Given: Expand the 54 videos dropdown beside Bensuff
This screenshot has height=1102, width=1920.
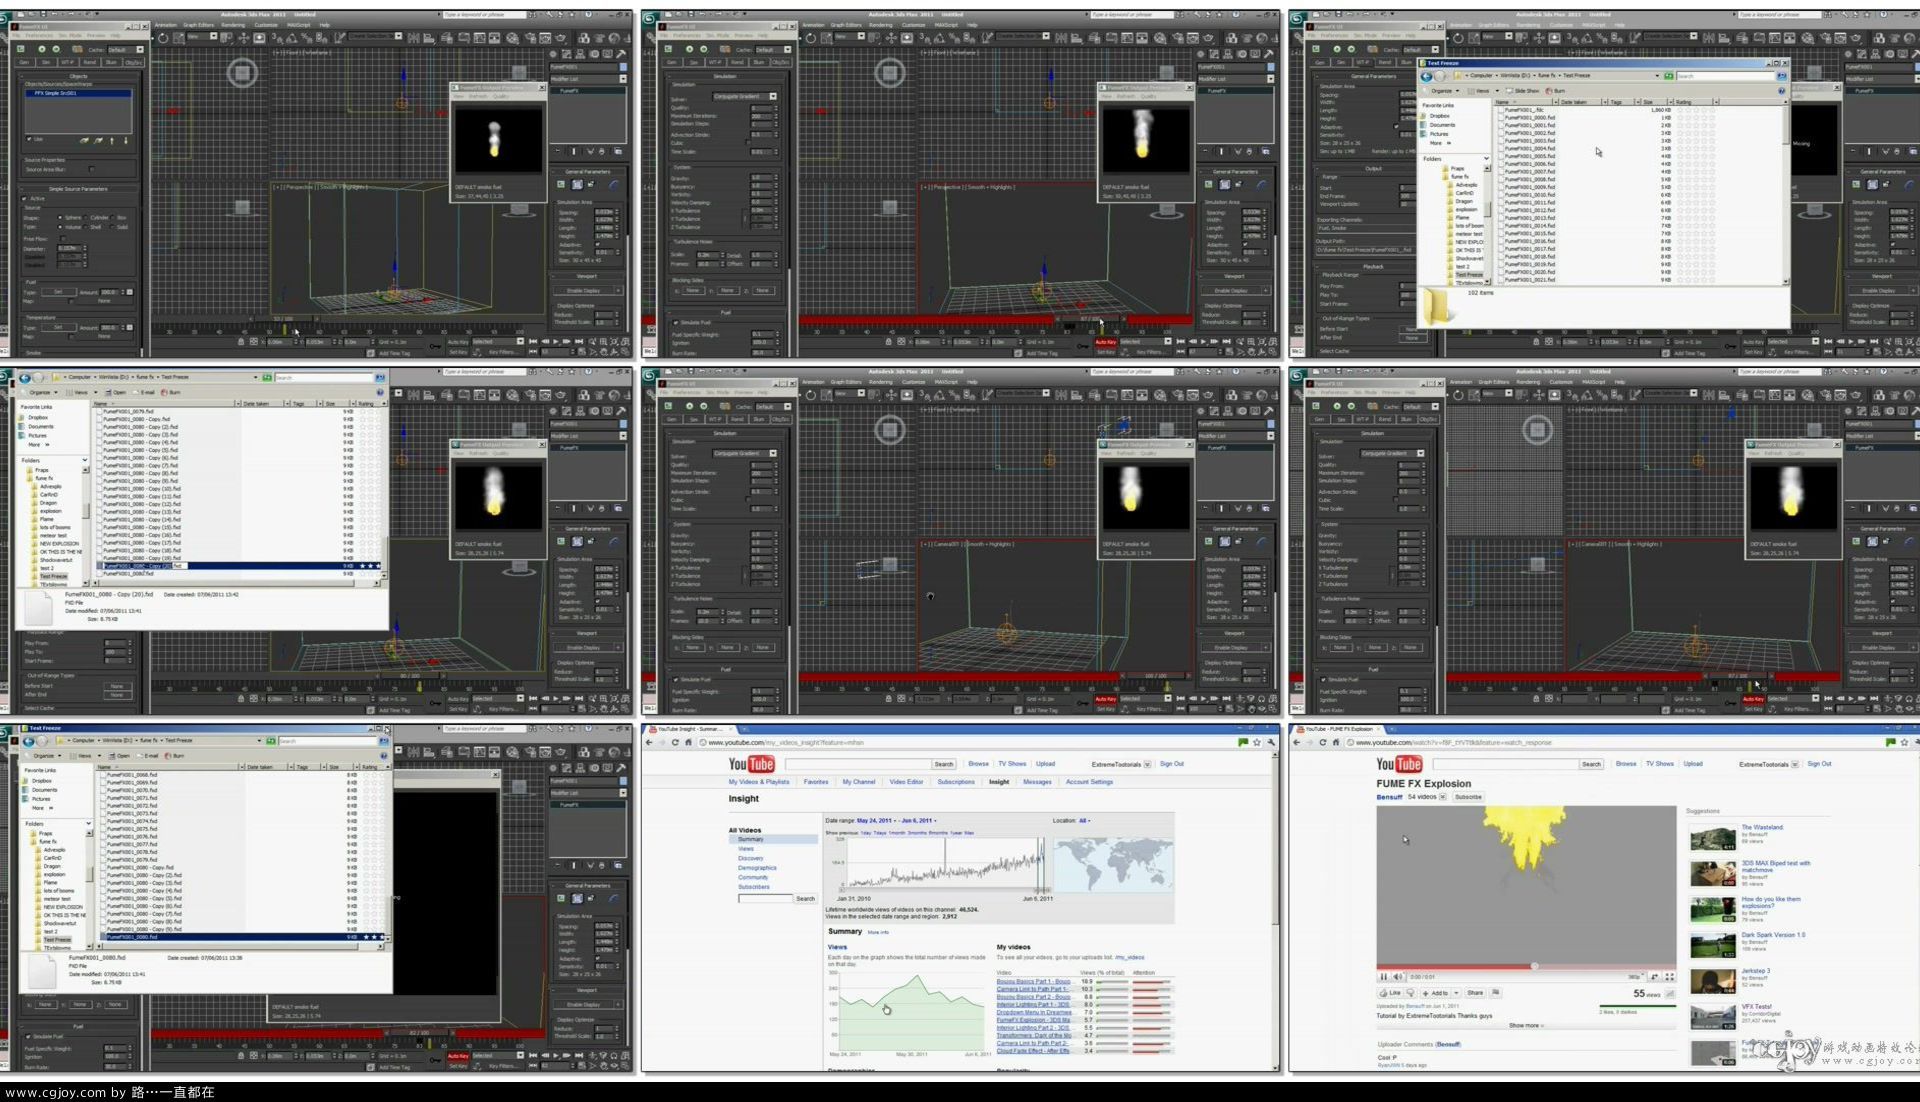Looking at the screenshot, I should [1442, 797].
